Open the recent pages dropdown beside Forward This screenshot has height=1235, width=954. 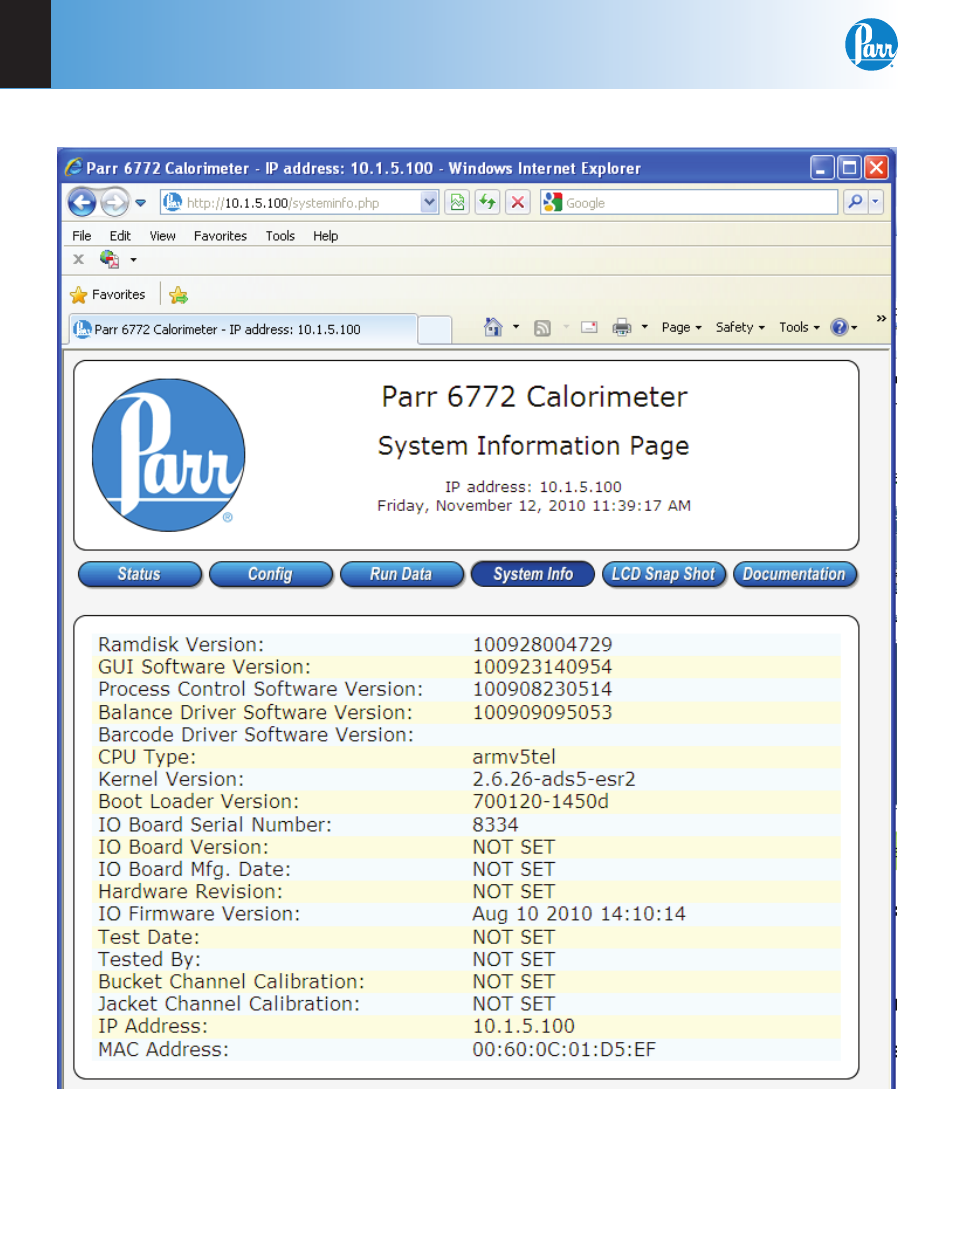pos(140,203)
